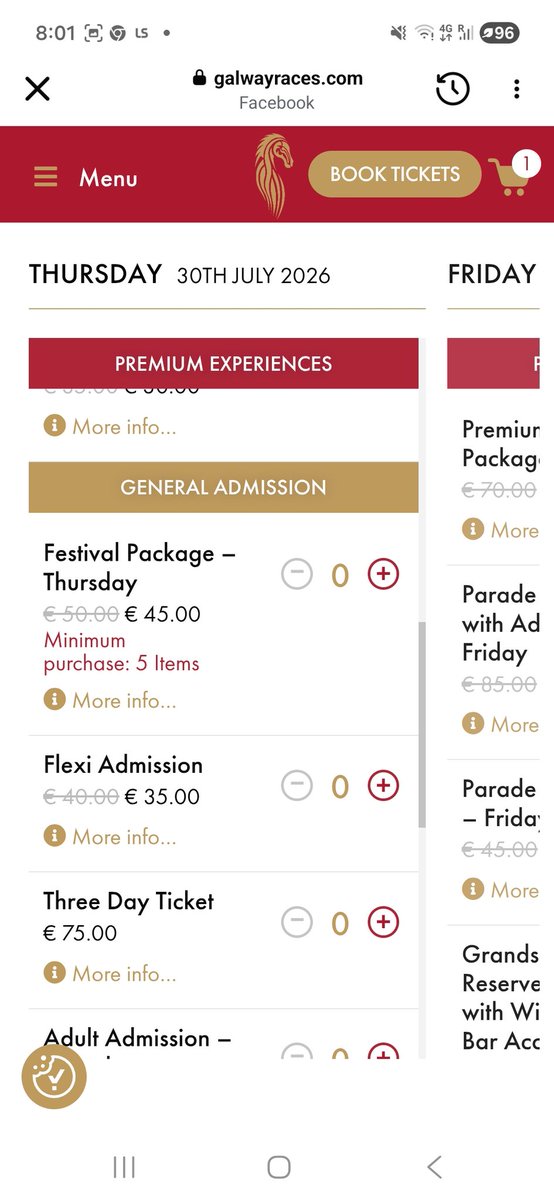
Task: Expand More info for Flexi Admission
Action: (110, 837)
